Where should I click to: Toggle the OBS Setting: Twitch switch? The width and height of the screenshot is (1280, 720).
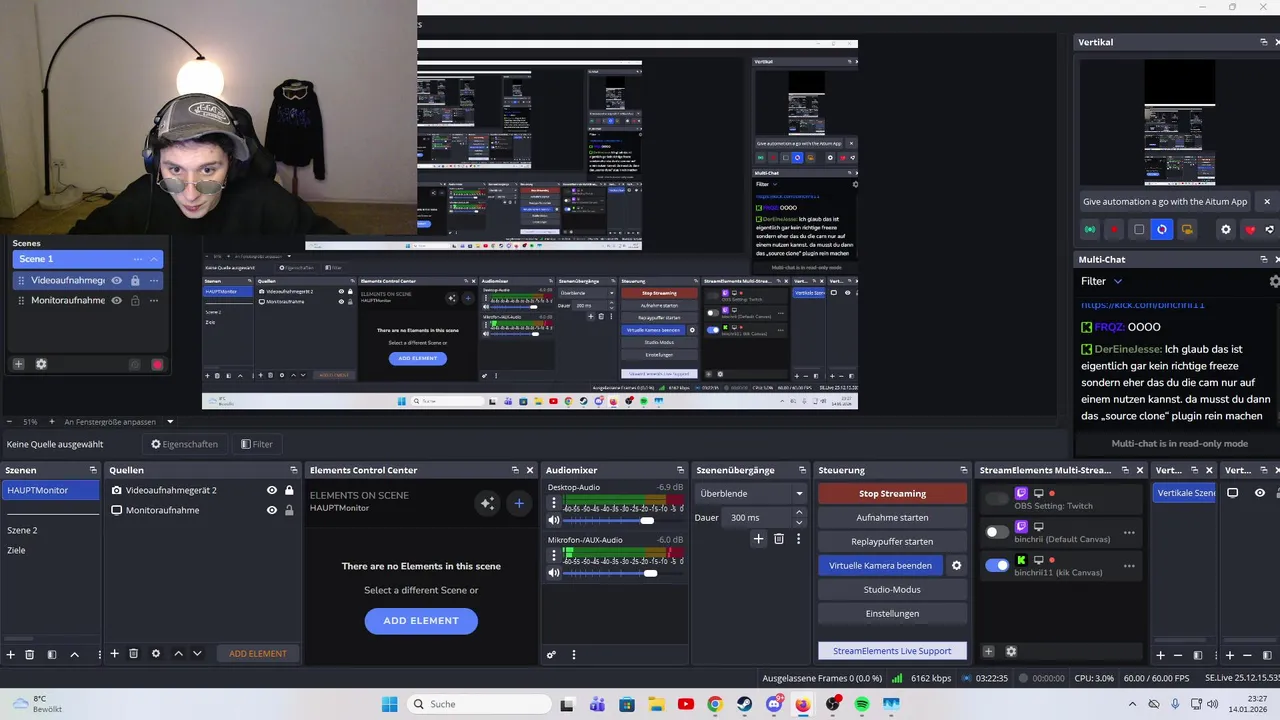coord(997,498)
